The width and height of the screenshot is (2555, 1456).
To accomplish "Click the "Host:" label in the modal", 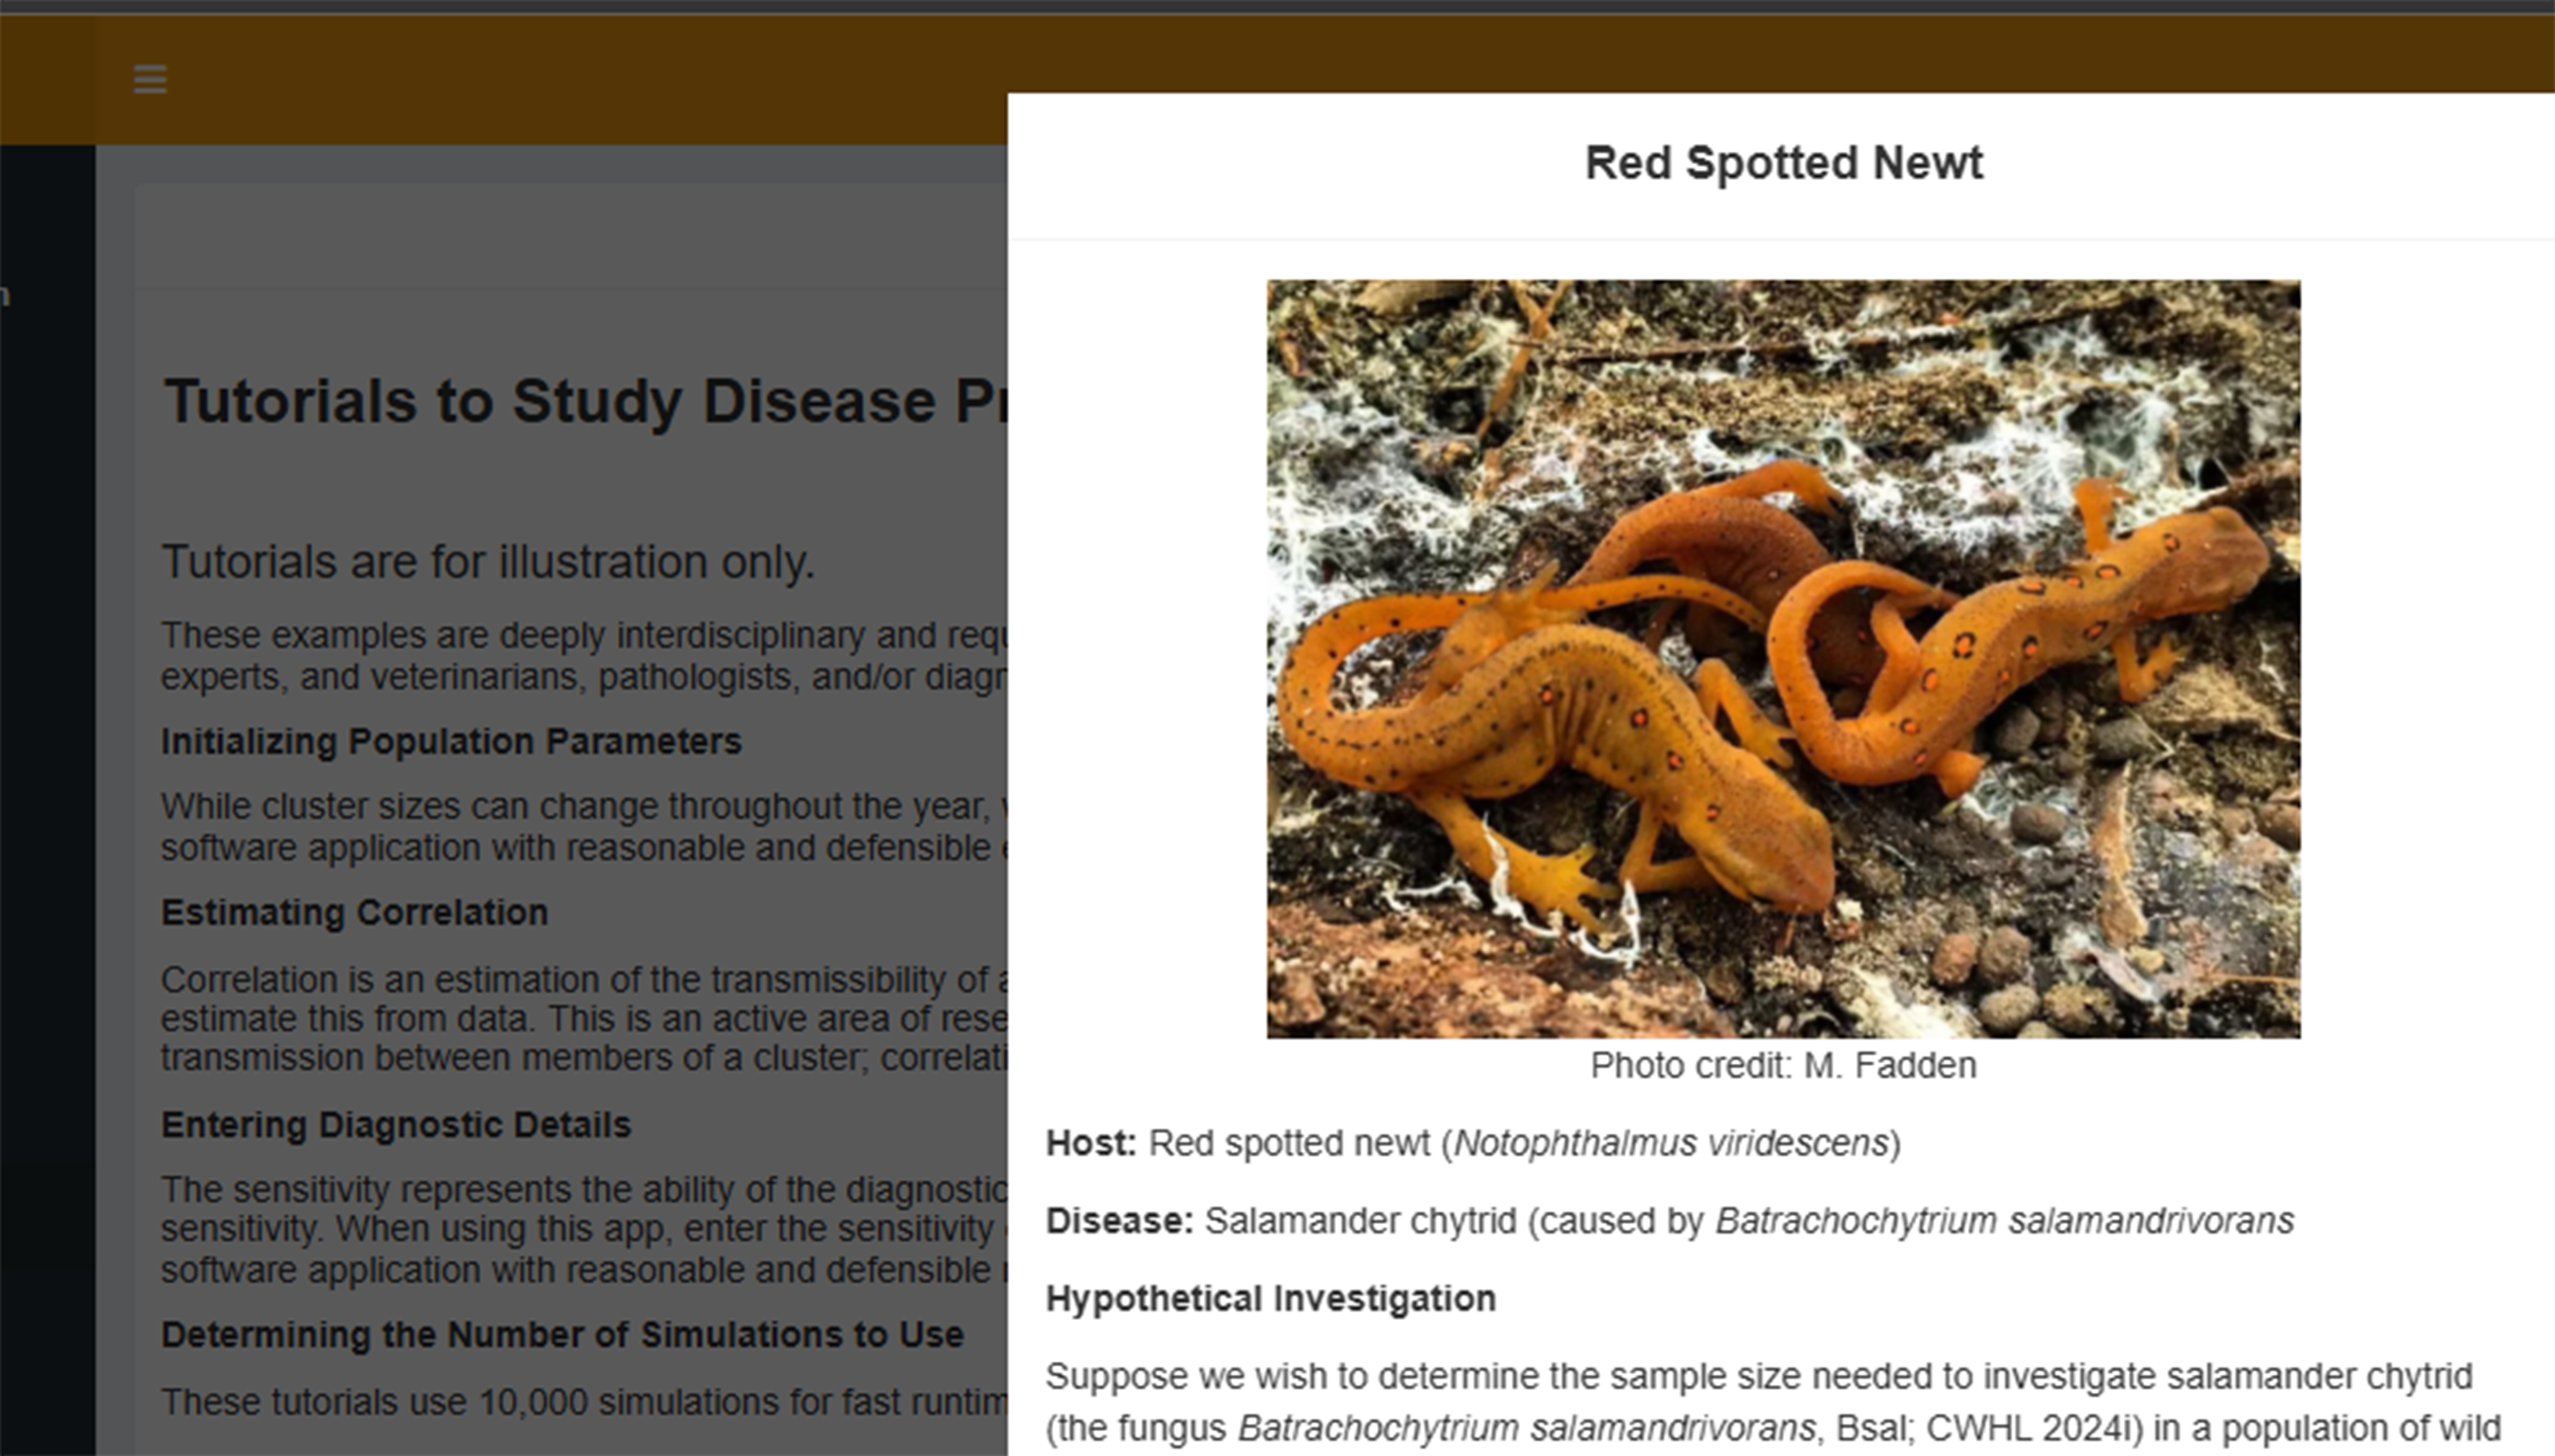I will (x=1090, y=1143).
